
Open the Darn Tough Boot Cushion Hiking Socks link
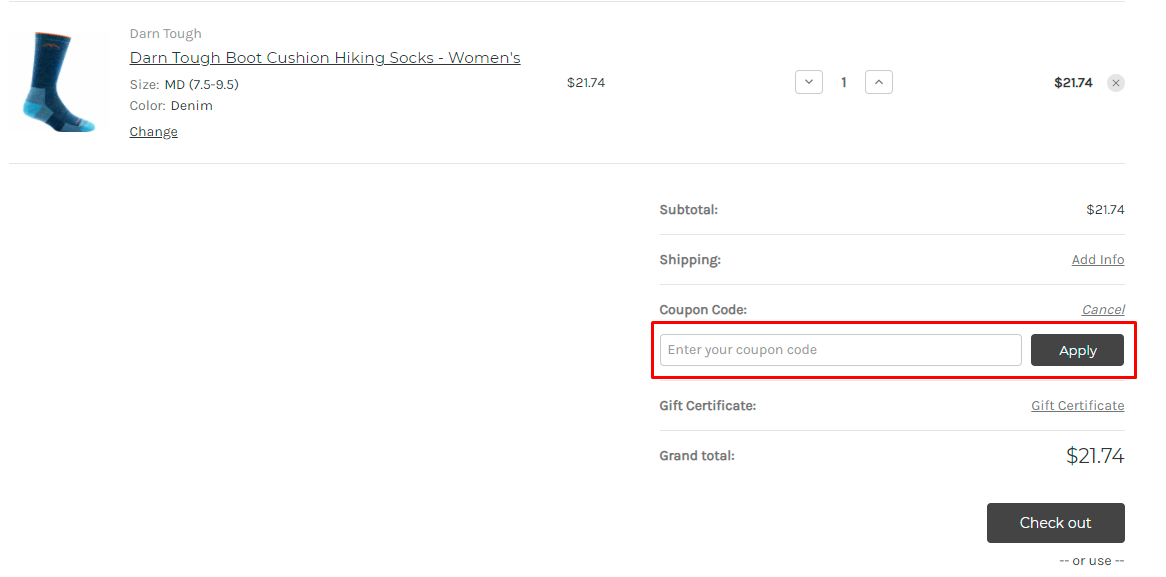coord(325,58)
